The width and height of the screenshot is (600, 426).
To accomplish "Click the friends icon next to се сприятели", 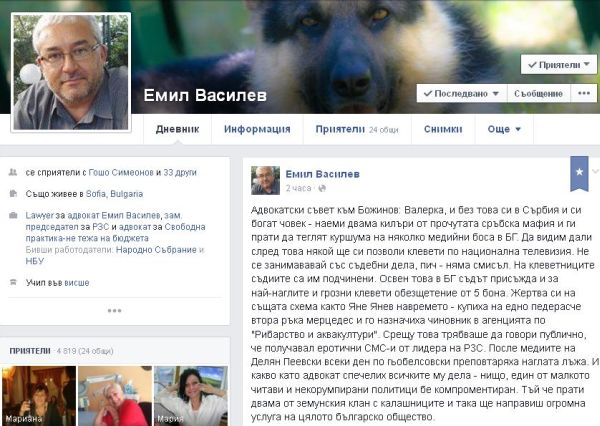I will click(13, 172).
